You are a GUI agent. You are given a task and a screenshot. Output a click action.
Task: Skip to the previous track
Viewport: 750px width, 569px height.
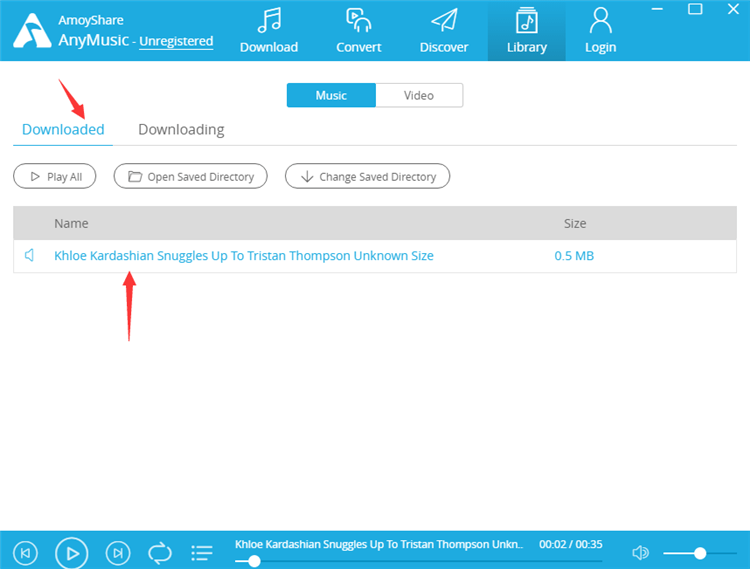click(25, 553)
